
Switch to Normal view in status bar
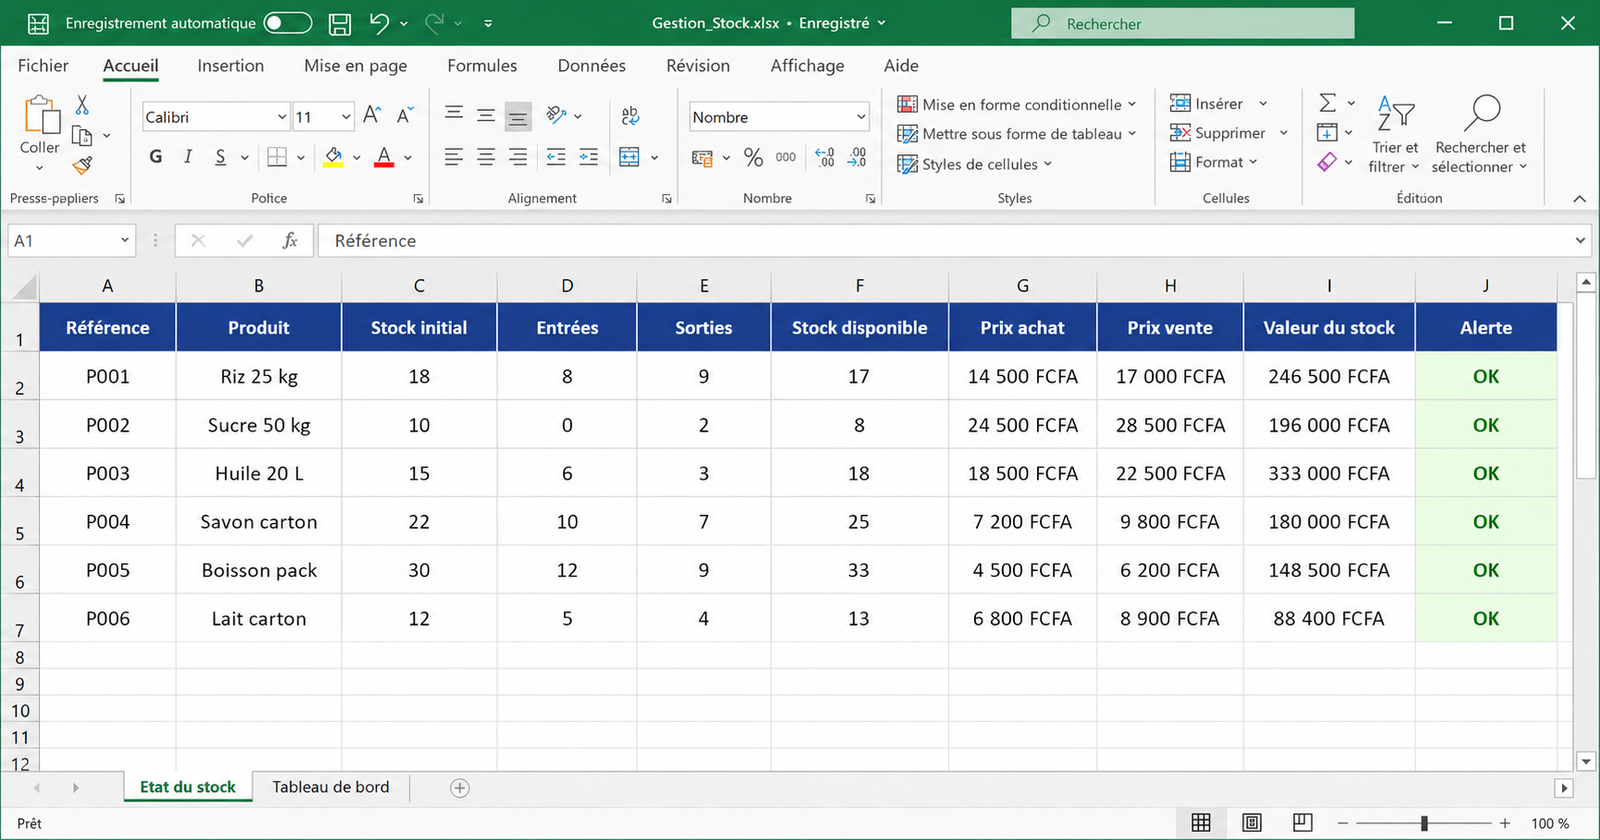tap(1201, 822)
